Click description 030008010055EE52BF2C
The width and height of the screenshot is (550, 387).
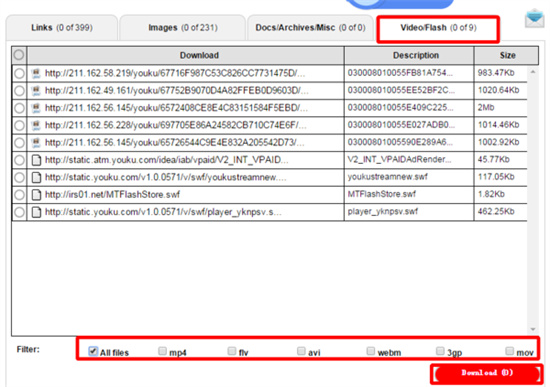pyautogui.click(x=401, y=90)
